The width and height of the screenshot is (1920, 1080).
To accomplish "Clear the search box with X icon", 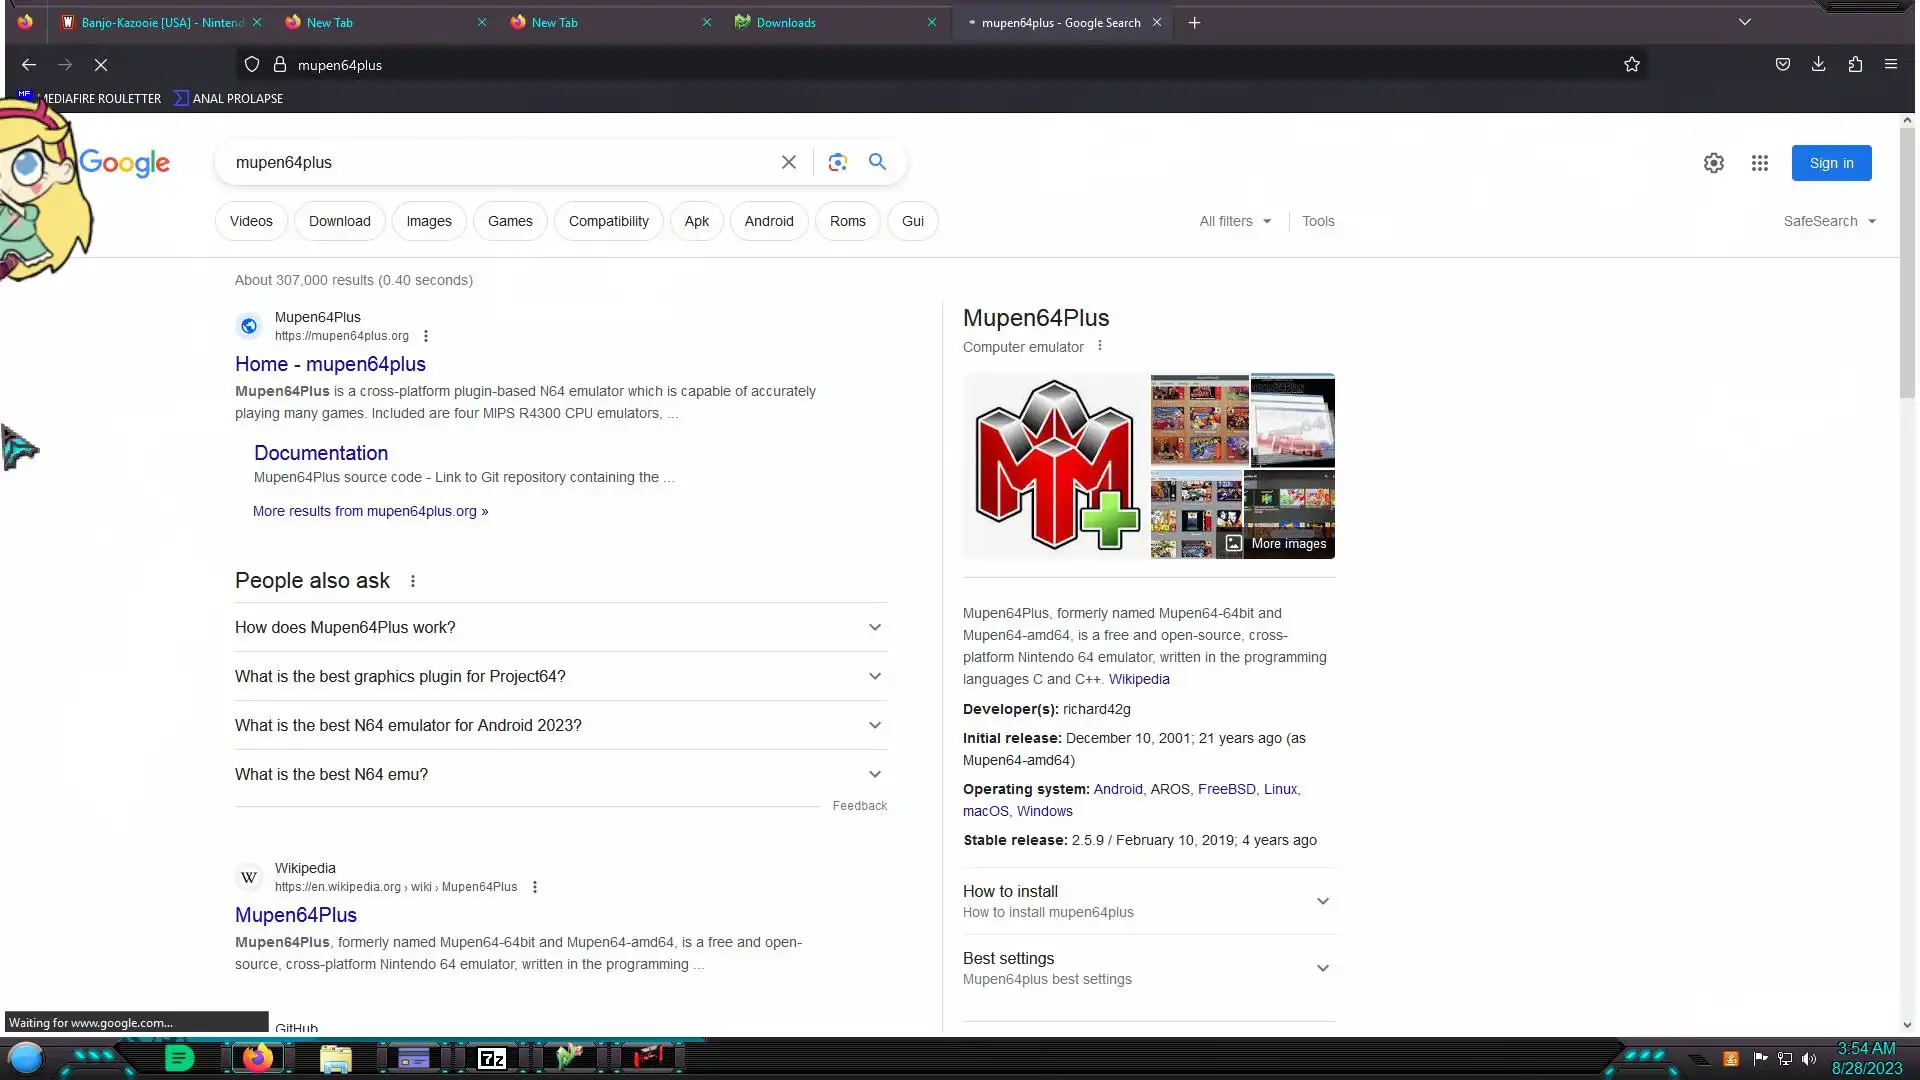I will click(788, 162).
